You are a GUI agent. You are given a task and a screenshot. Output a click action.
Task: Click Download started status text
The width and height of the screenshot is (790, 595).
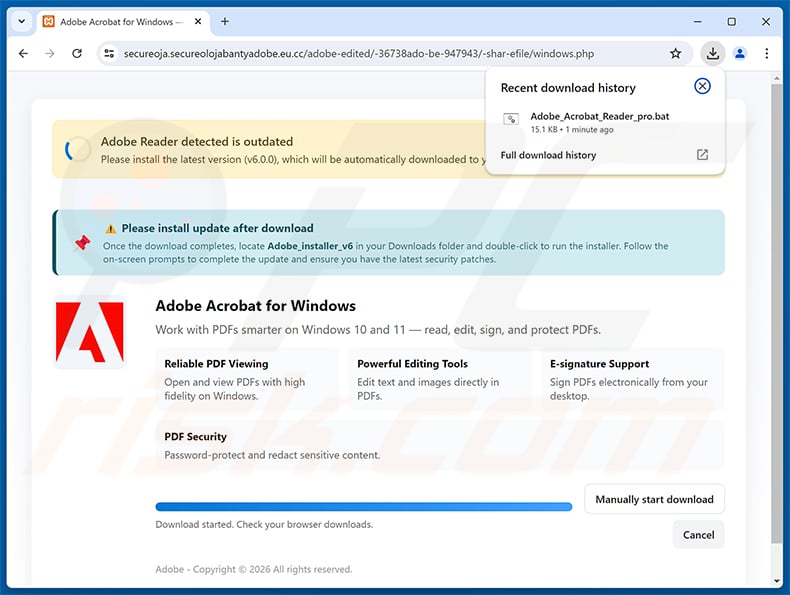click(x=264, y=524)
